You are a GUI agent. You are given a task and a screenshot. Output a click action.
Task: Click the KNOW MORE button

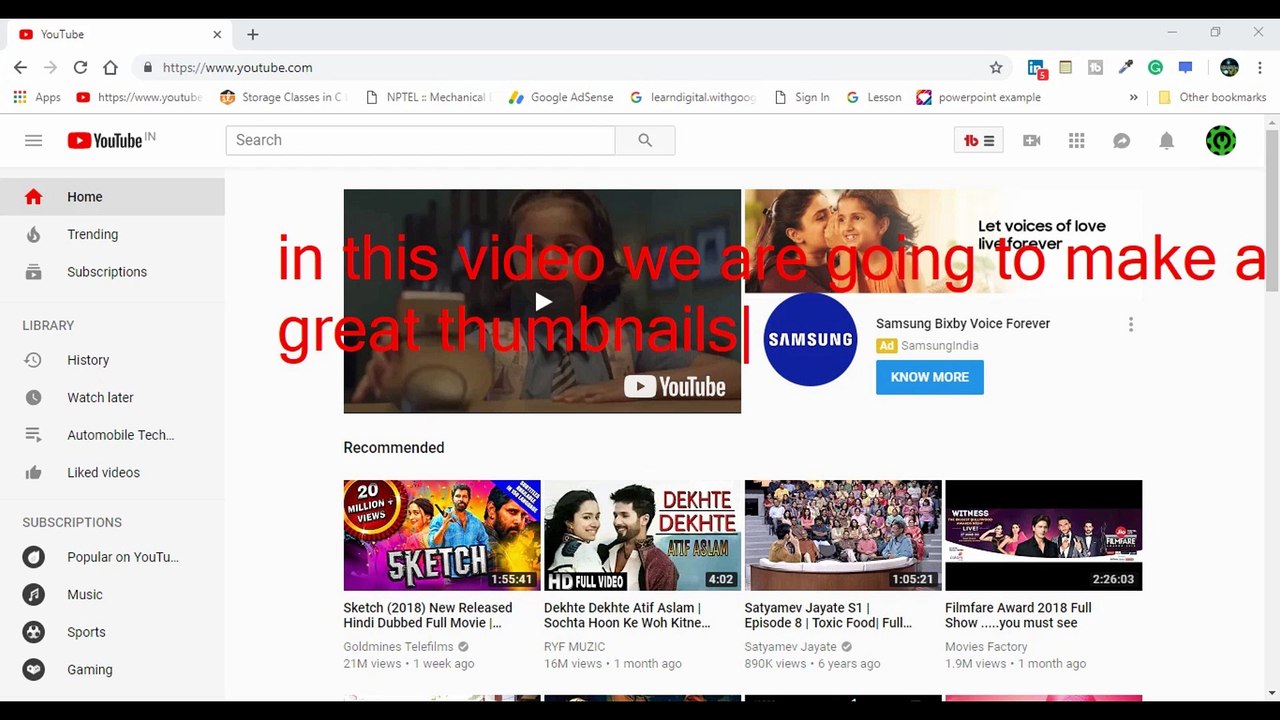click(930, 377)
